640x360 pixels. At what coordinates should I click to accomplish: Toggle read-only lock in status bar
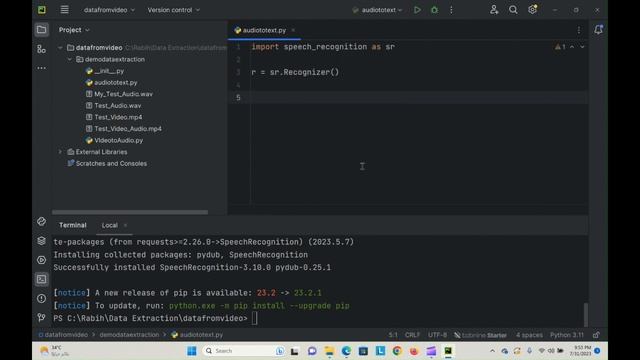click(x=596, y=335)
